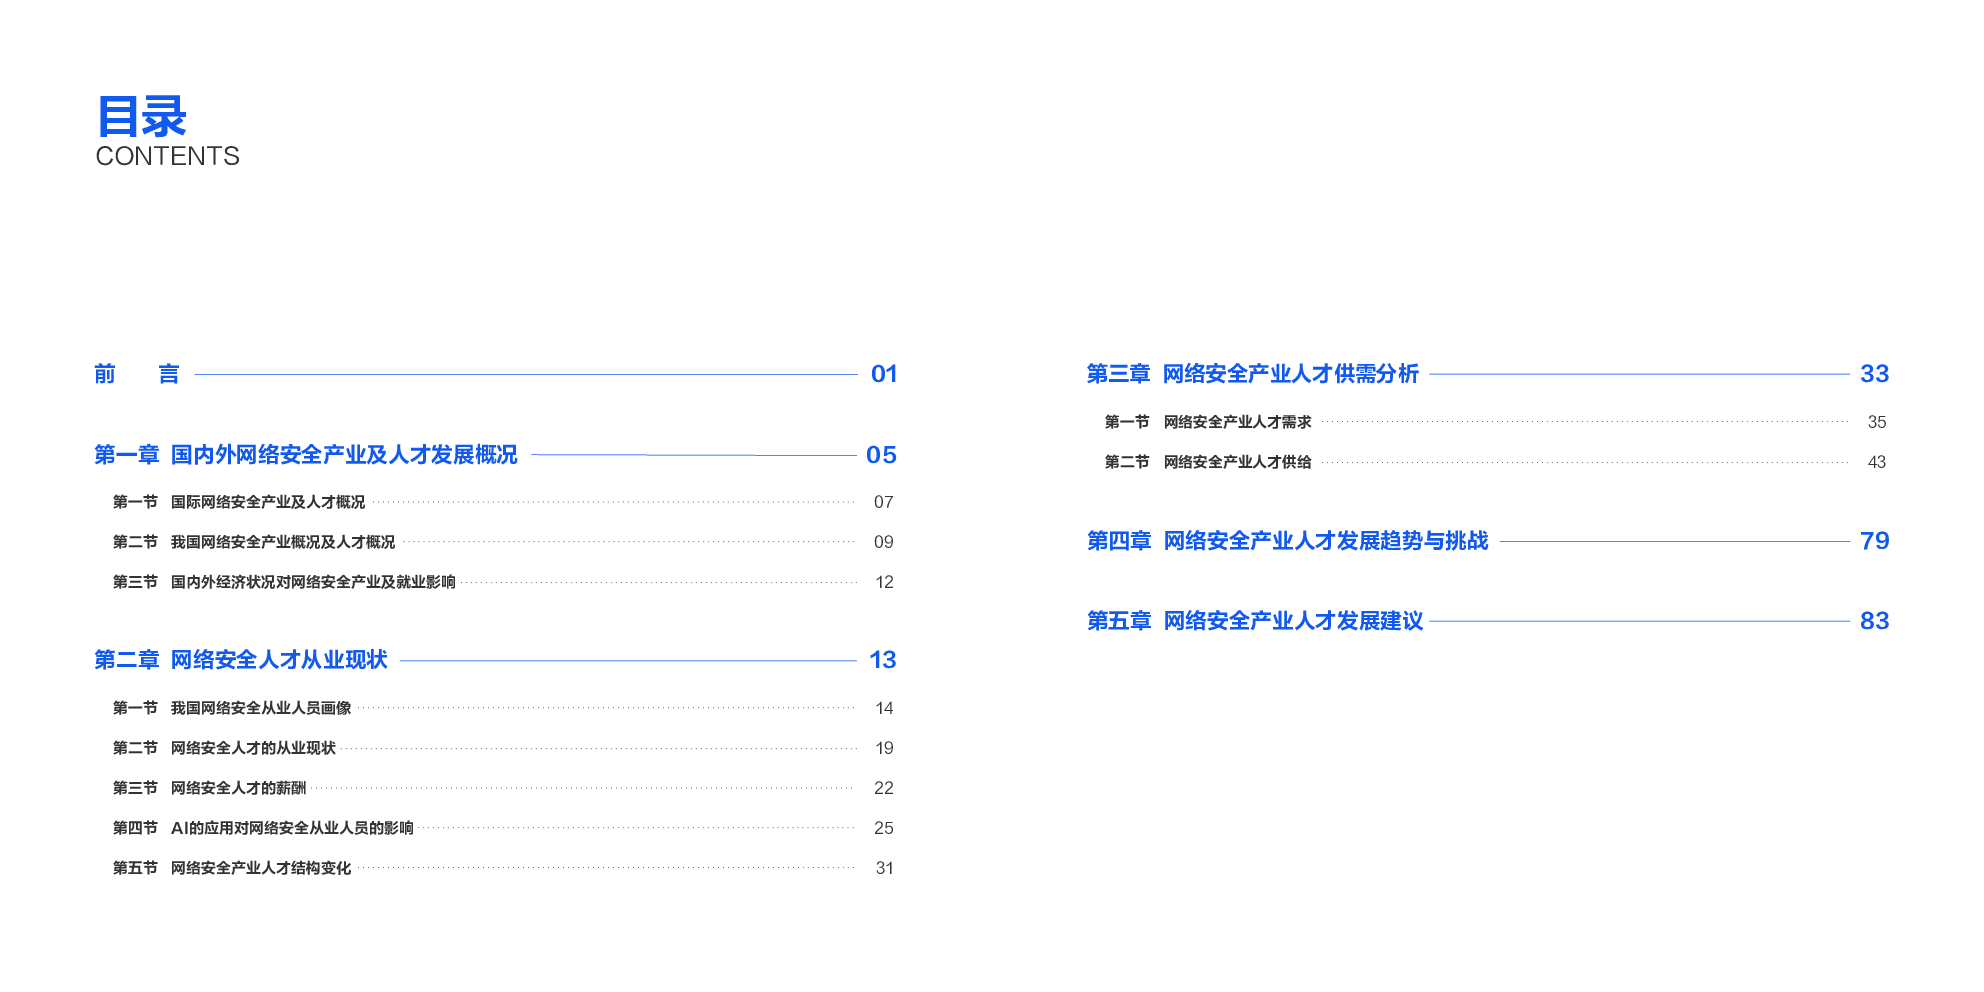Open 第三章 网络安全产业人才供需分析
The image size is (1984, 992).
[1253, 374]
